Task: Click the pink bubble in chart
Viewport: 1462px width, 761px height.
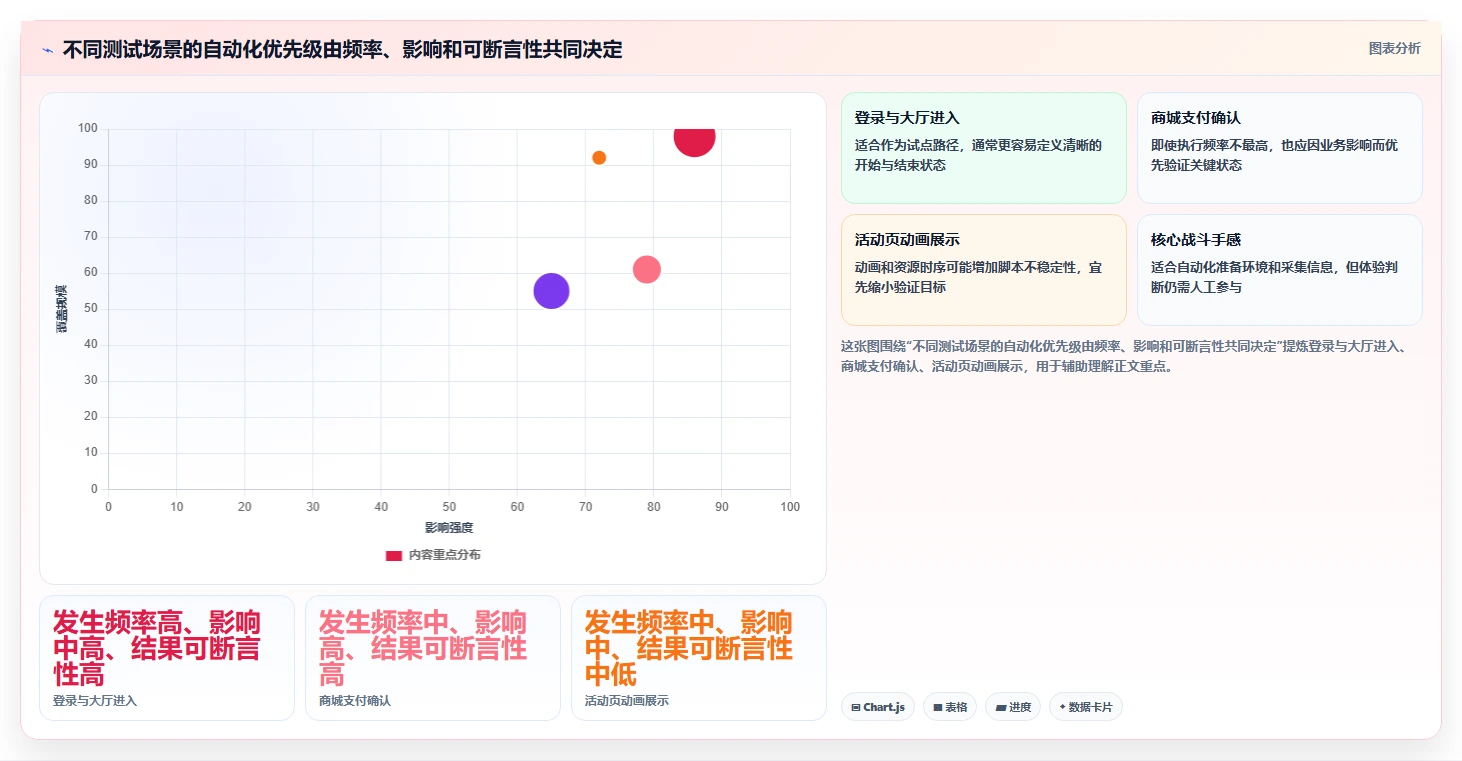Action: click(x=647, y=269)
